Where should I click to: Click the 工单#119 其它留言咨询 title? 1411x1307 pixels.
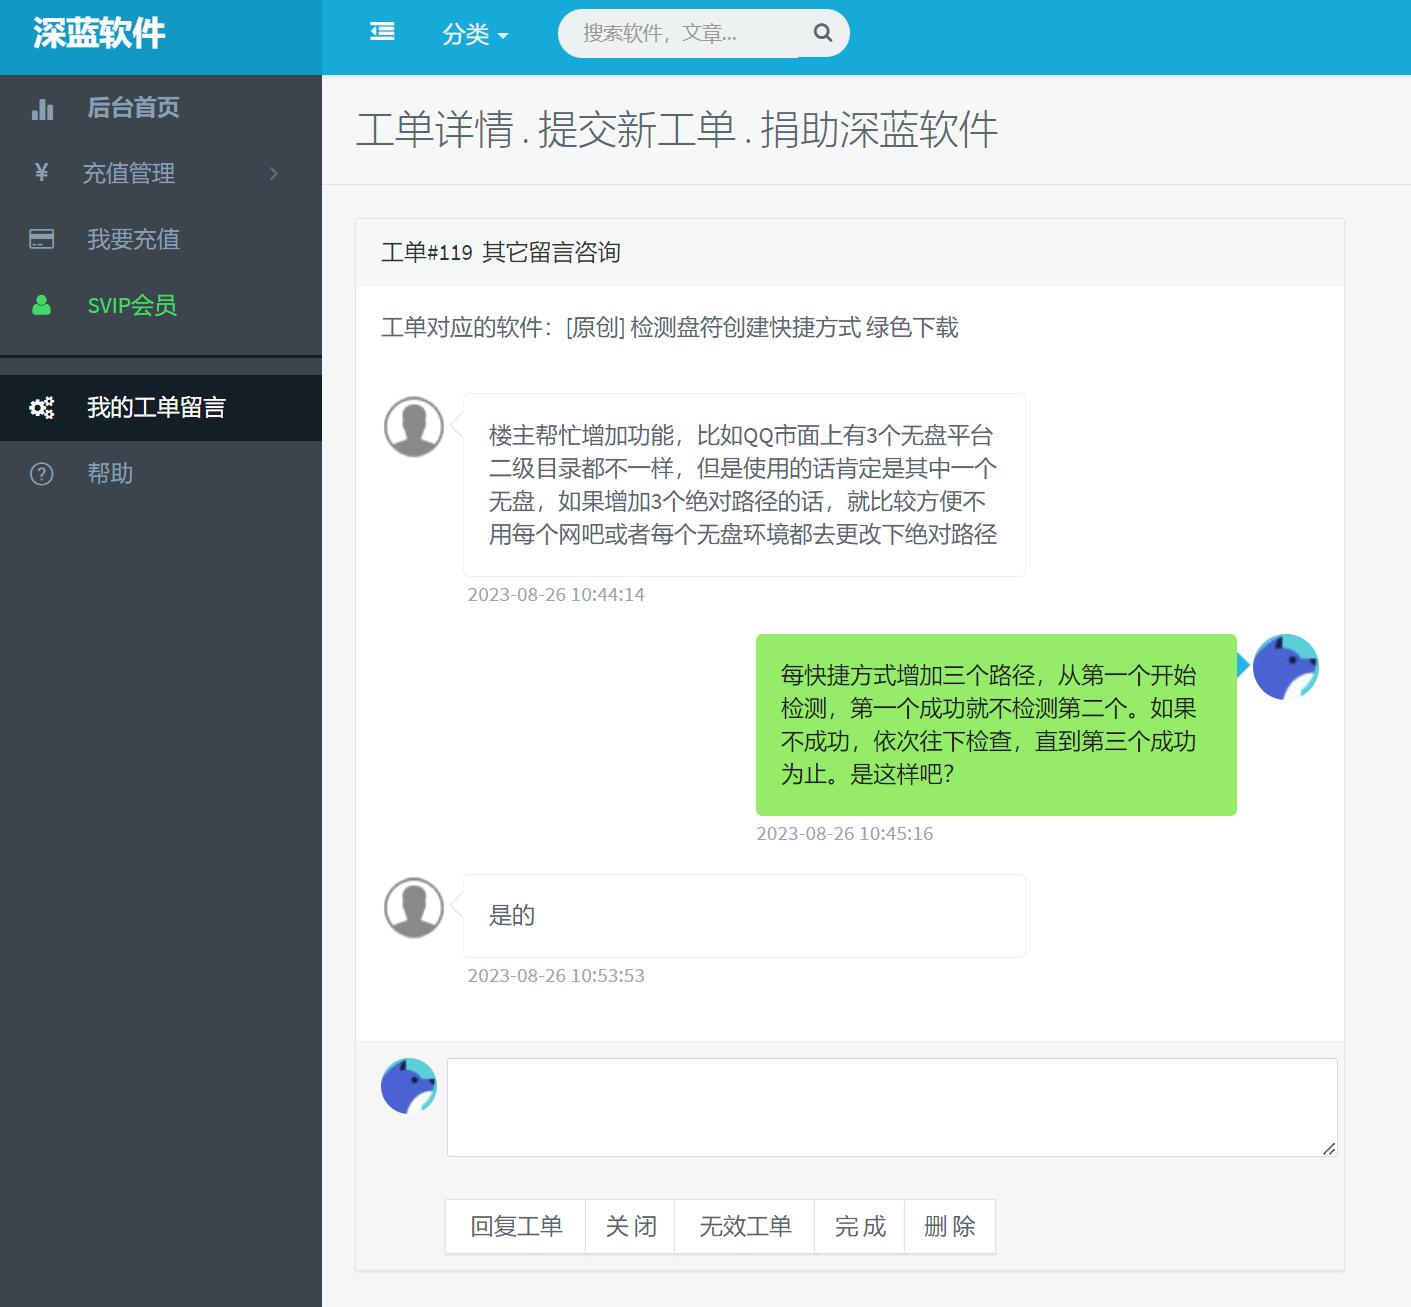point(501,253)
